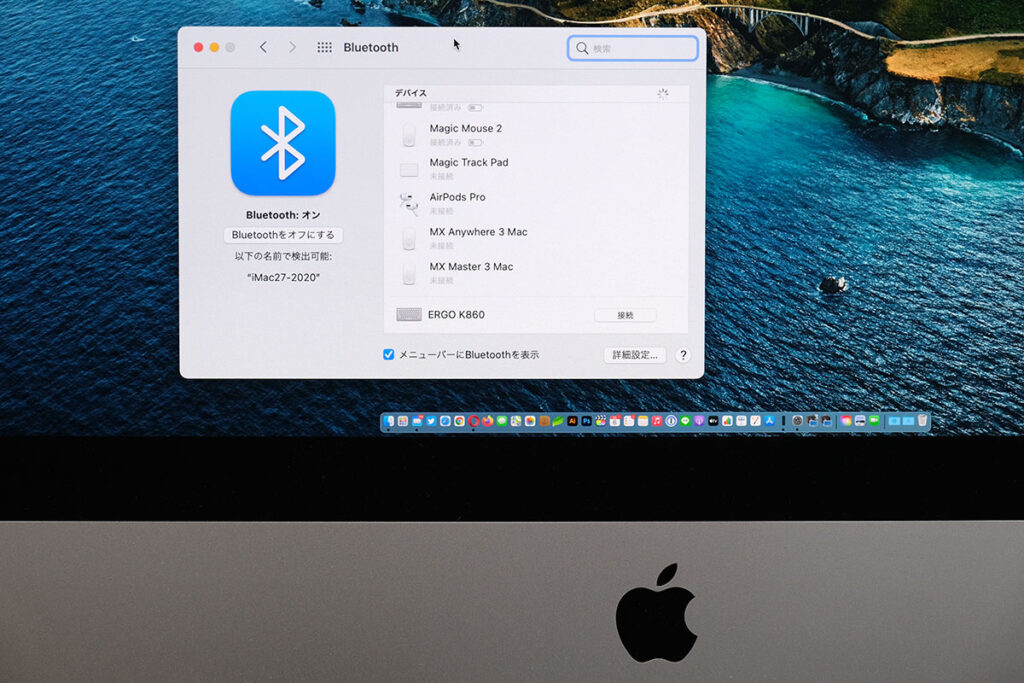Open Mail in the Dock
Image resolution: width=1024 pixels, height=683 pixels.
coord(417,421)
